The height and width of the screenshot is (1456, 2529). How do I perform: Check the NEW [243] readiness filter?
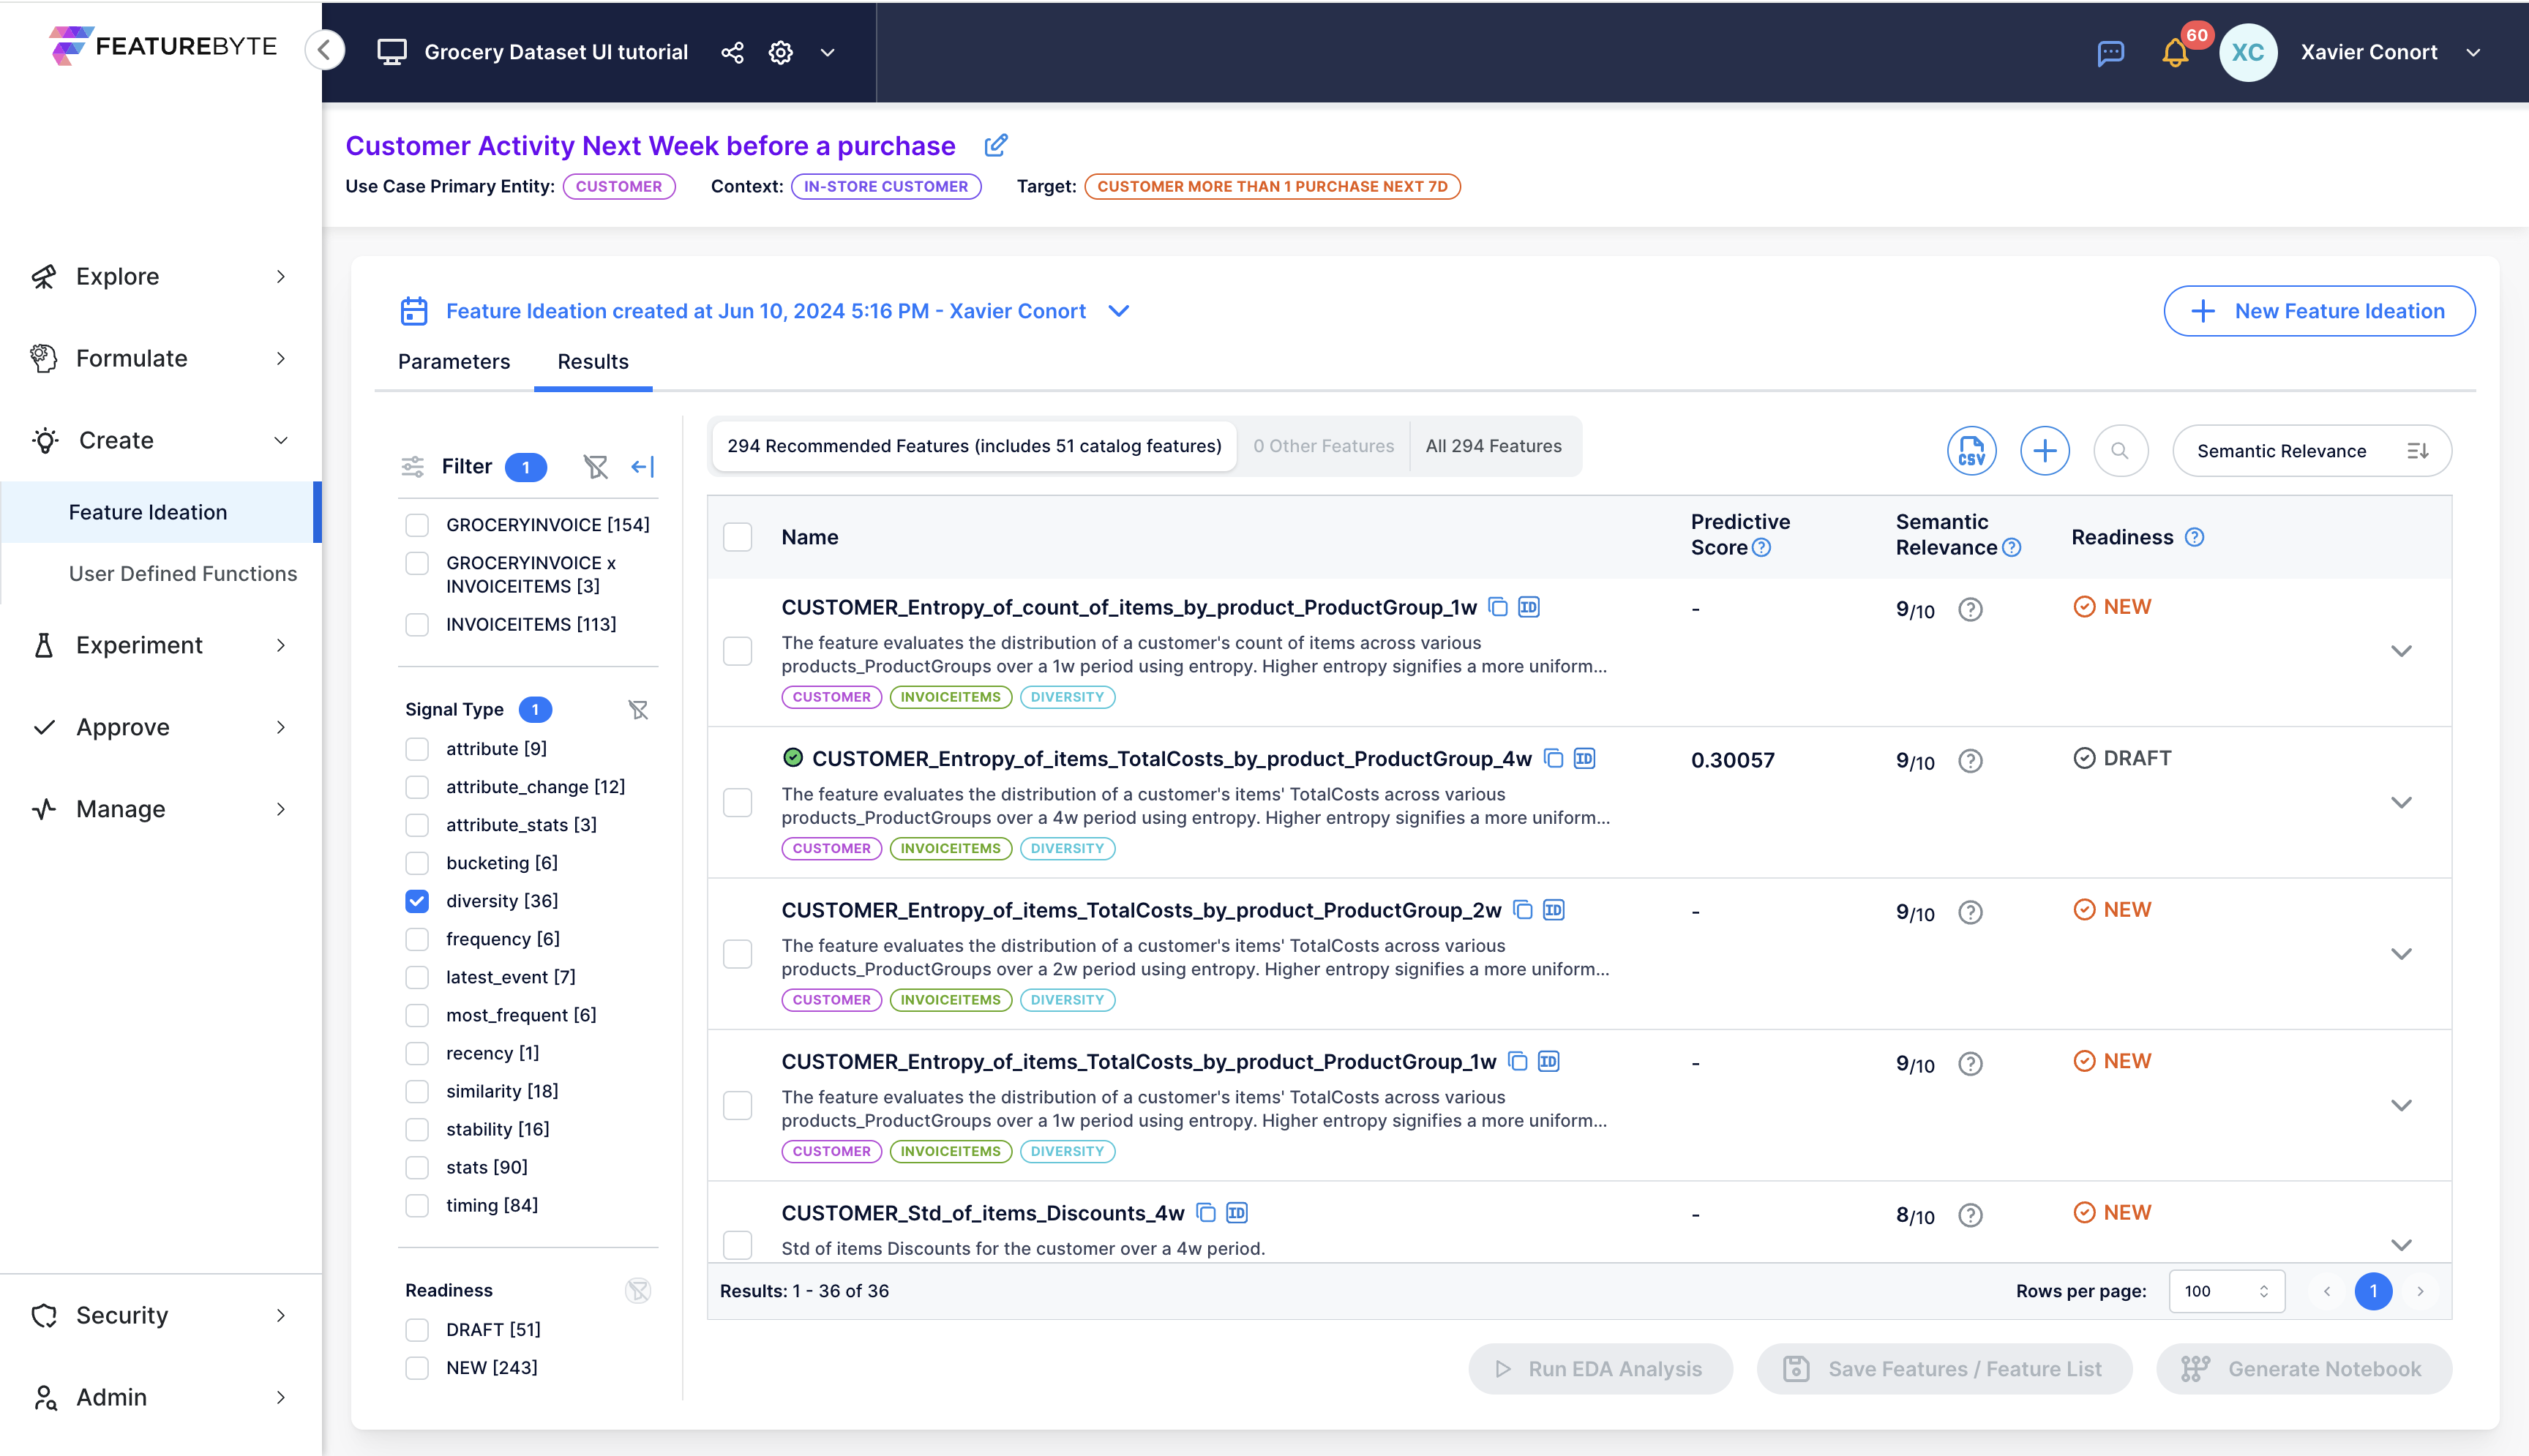[x=417, y=1368]
